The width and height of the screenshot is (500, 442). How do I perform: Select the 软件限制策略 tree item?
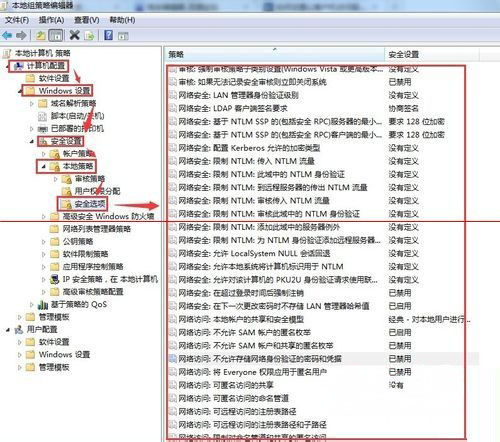[85, 254]
